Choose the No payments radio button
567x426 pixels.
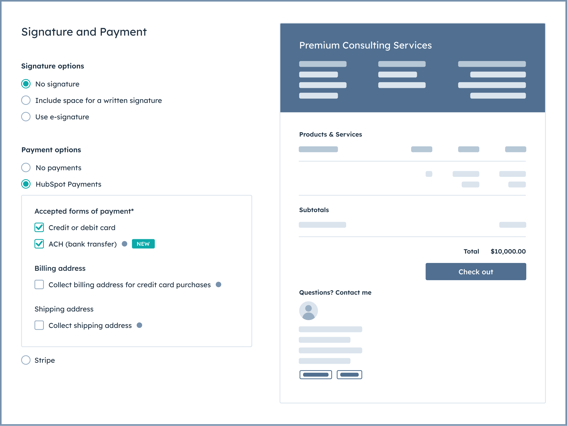coord(26,167)
